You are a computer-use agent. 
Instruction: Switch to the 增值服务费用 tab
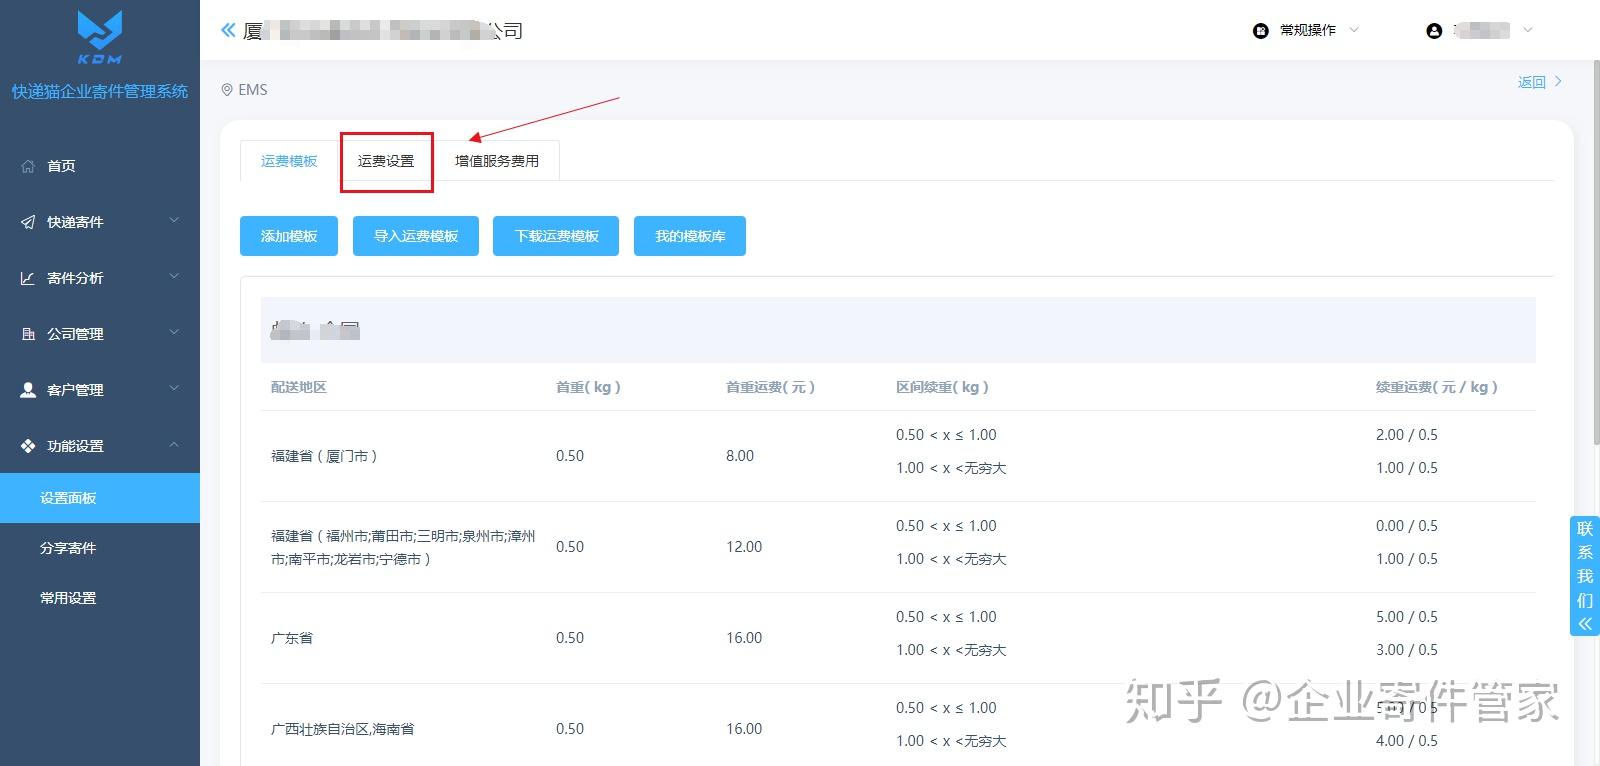pyautogui.click(x=497, y=161)
